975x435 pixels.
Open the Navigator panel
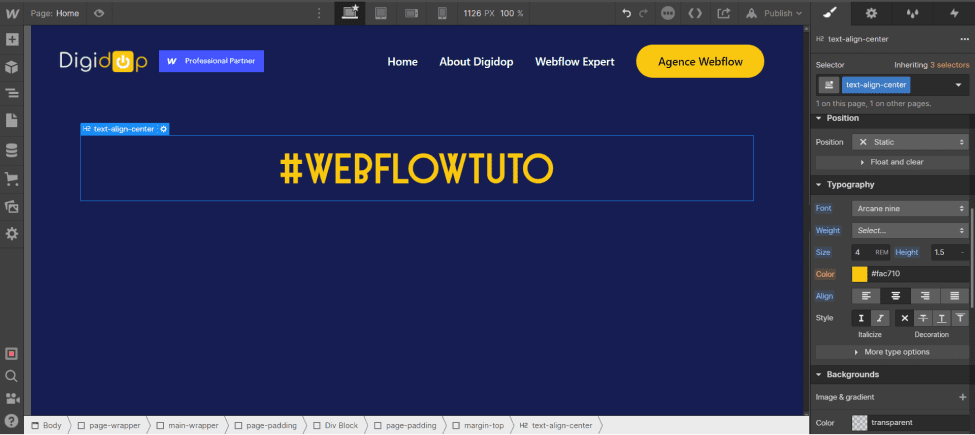click(12, 94)
